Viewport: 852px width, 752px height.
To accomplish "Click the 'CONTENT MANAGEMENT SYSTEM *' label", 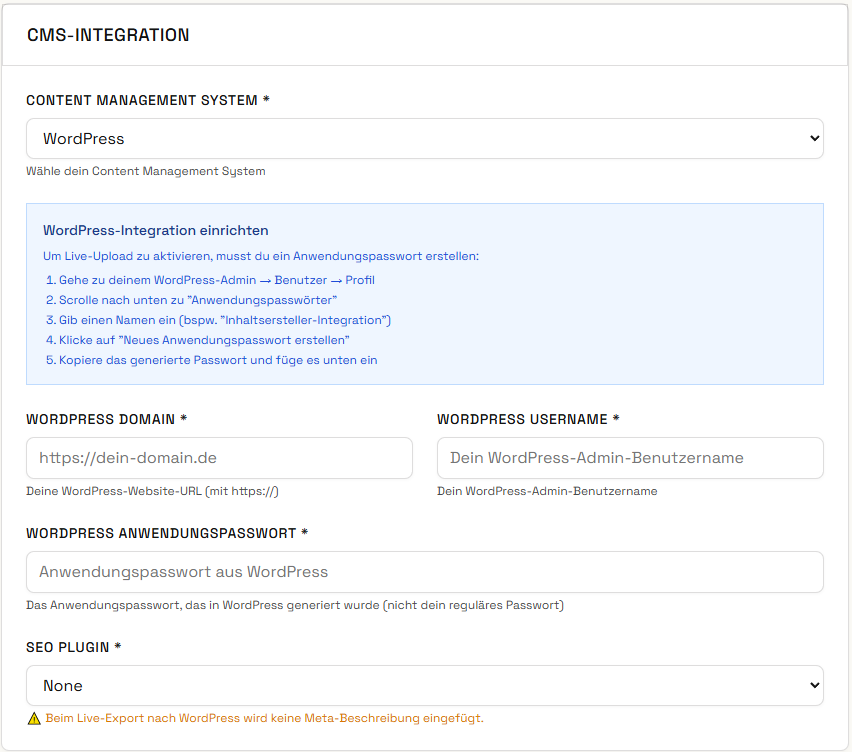I will pyautogui.click(x=148, y=101).
